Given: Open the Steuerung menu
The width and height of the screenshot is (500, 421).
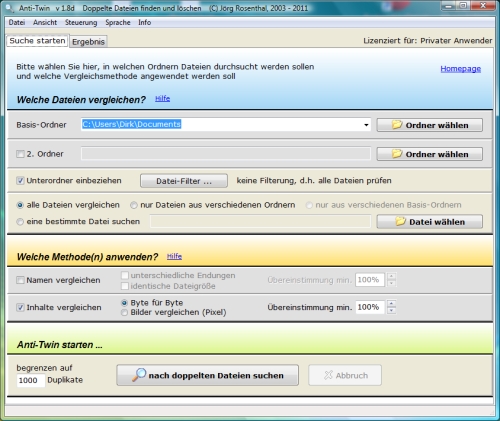Looking at the screenshot, I should point(81,22).
